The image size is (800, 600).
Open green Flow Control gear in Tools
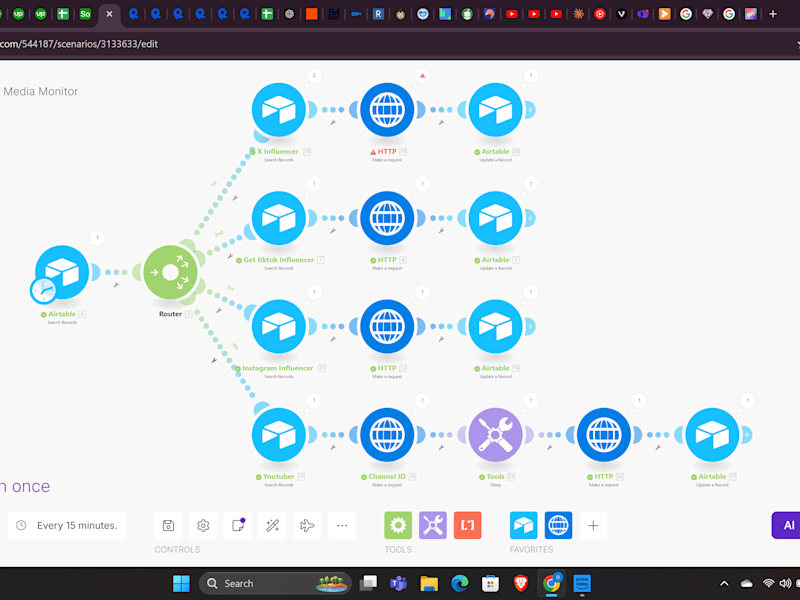click(x=398, y=526)
